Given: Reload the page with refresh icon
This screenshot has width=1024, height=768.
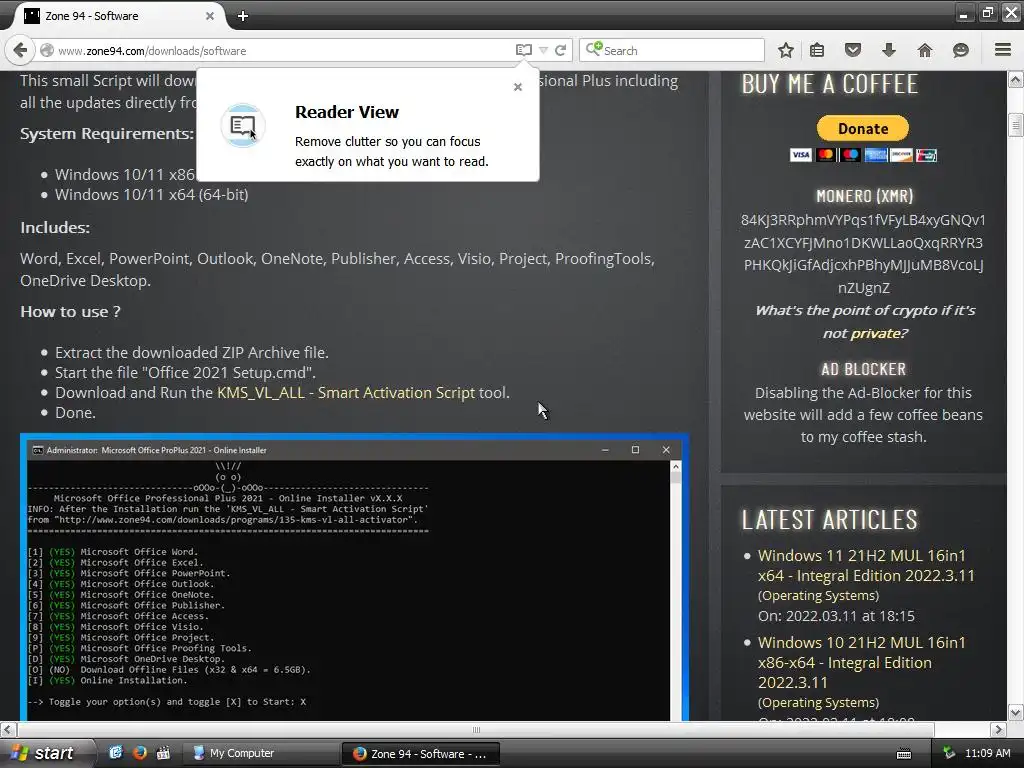Looking at the screenshot, I should click(560, 50).
